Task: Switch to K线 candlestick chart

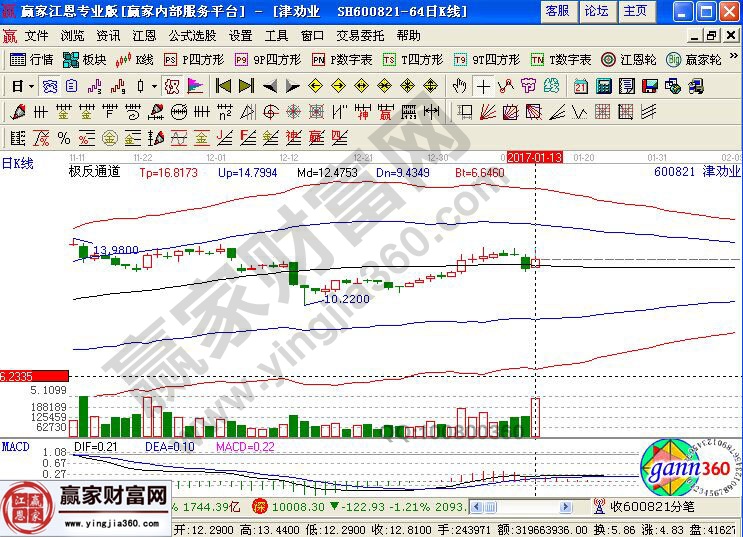Action: coord(134,60)
